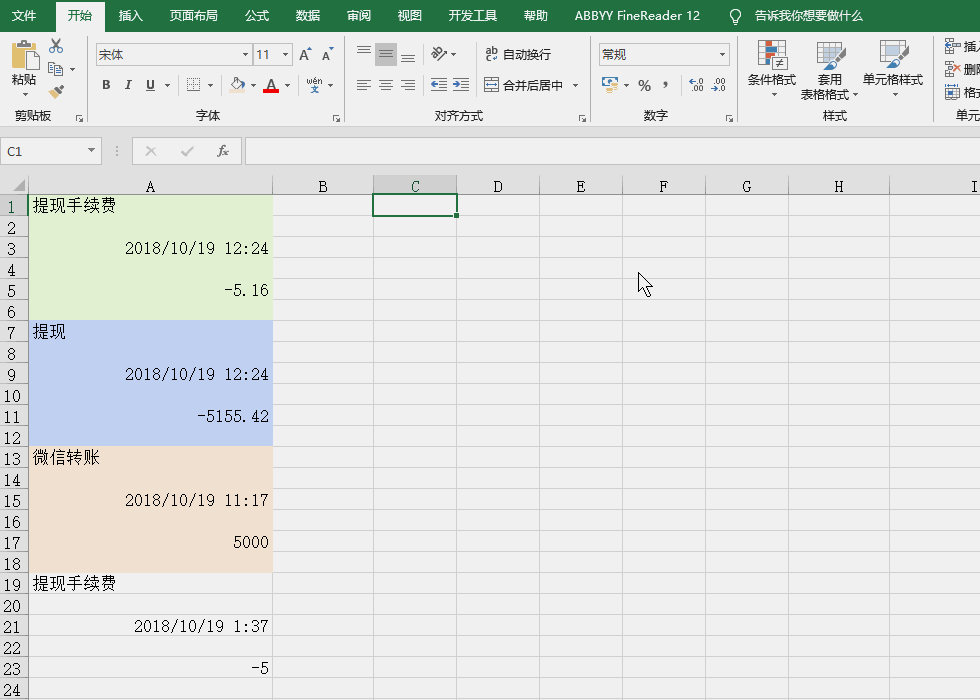Click the accounting number format icon

pyautogui.click(x=609, y=85)
